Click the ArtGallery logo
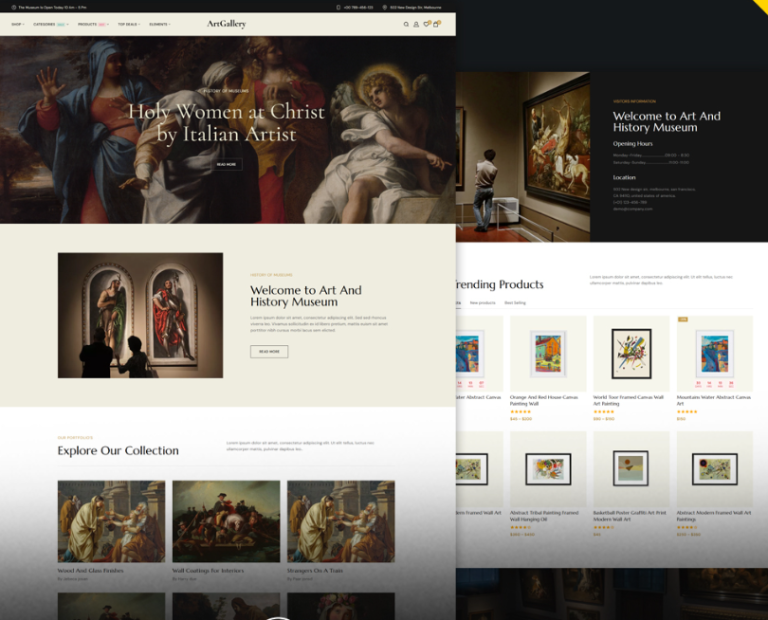The width and height of the screenshot is (768, 620). 226,24
